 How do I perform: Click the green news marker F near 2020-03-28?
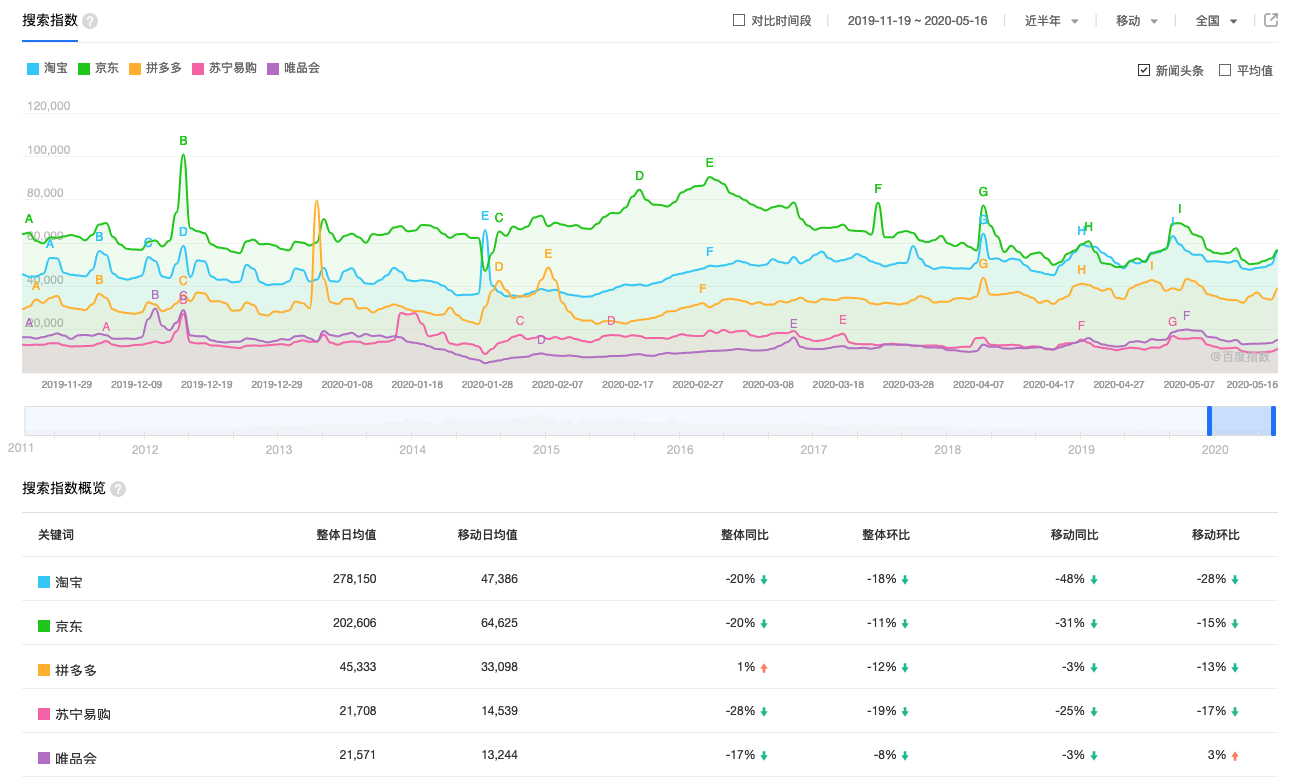[x=878, y=189]
